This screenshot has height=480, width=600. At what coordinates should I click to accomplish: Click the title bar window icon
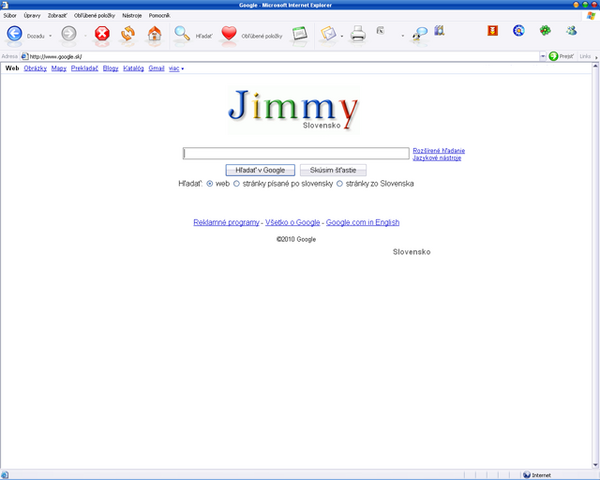[5, 5]
